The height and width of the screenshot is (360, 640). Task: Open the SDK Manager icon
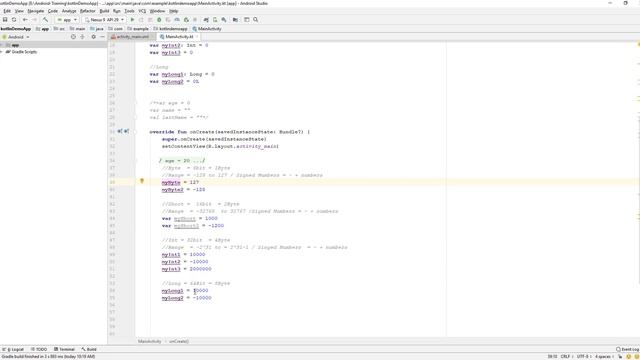coord(224,20)
